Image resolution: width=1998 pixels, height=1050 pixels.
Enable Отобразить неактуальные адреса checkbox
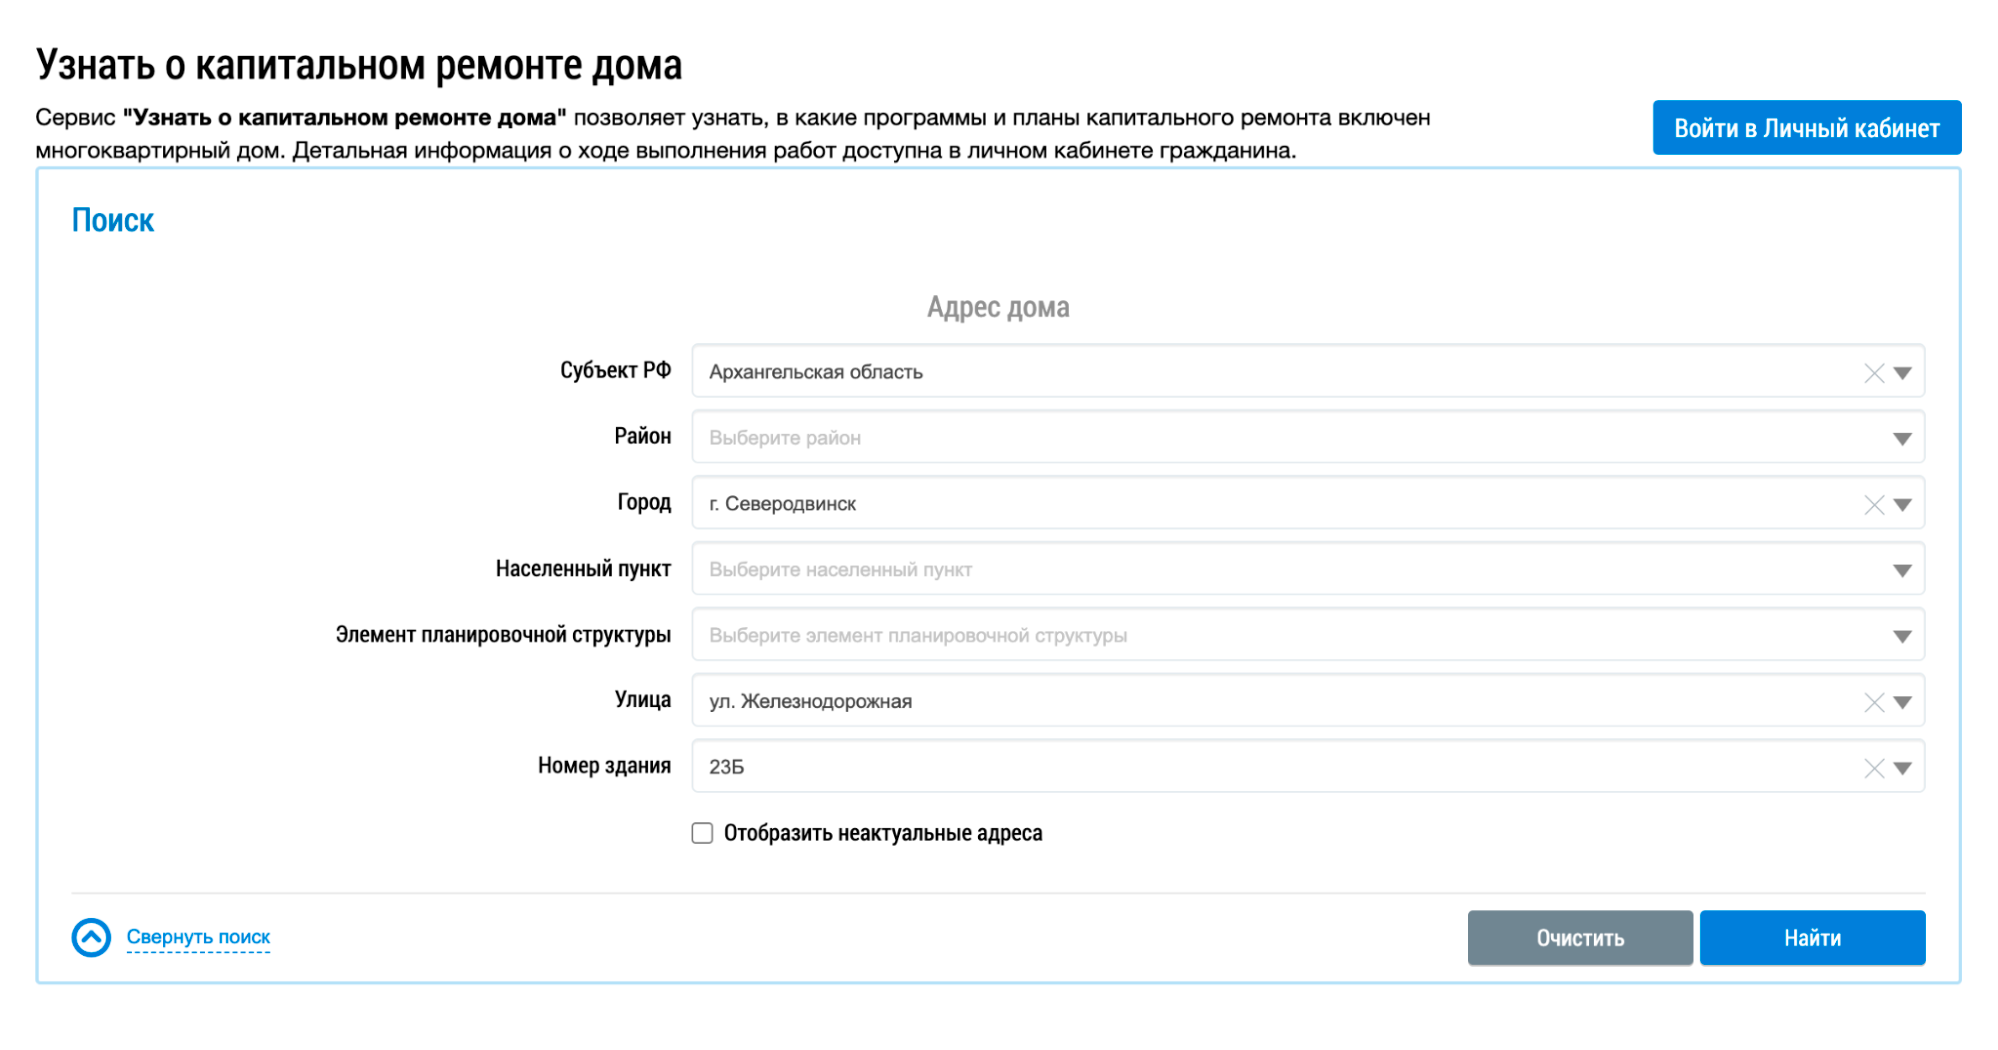pos(702,833)
